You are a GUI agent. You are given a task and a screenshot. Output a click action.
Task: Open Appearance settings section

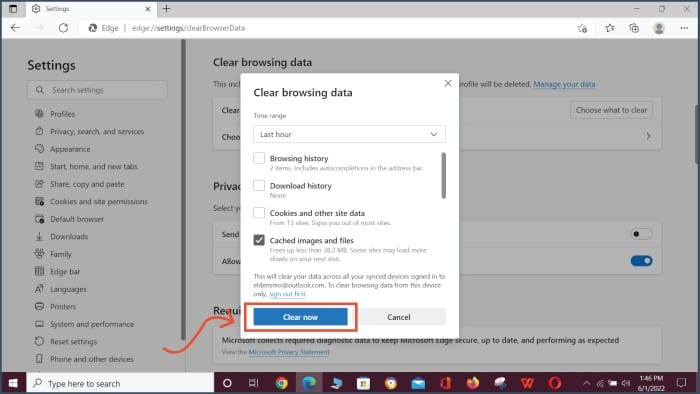click(70, 149)
